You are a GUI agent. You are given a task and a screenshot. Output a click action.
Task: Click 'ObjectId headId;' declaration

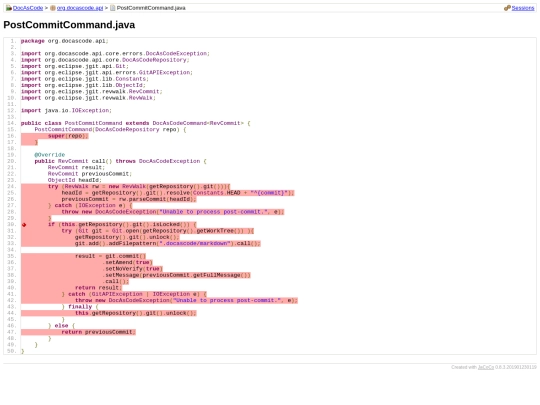pyautogui.click(x=75, y=180)
